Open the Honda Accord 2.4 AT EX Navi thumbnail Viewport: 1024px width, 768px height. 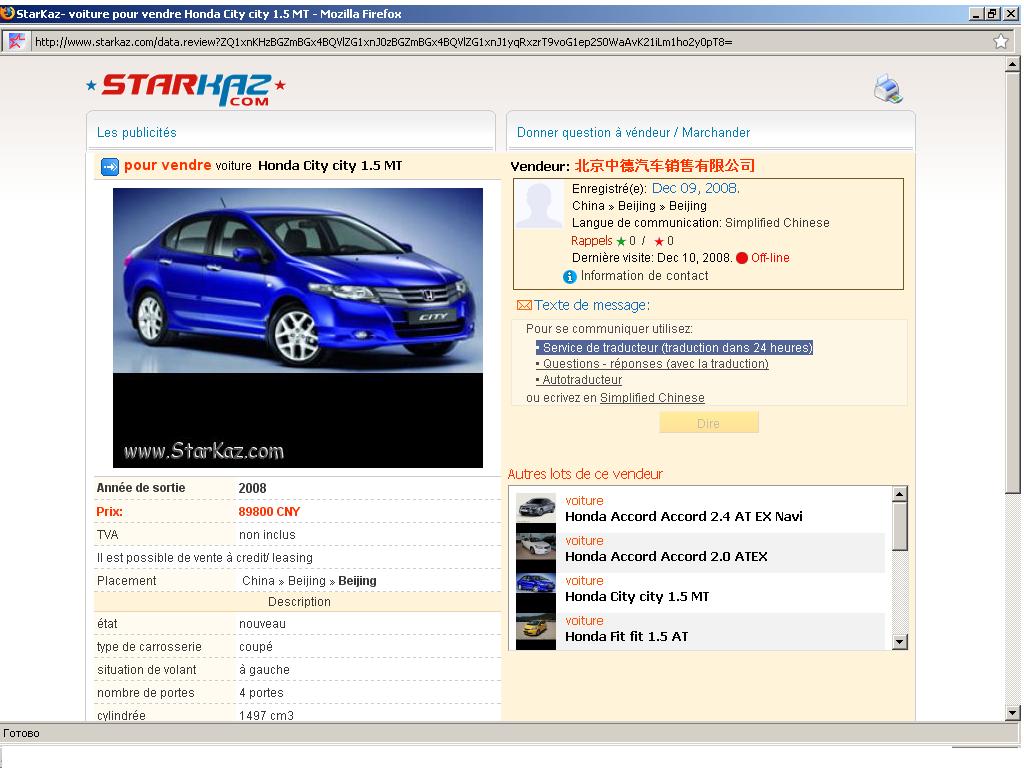536,508
